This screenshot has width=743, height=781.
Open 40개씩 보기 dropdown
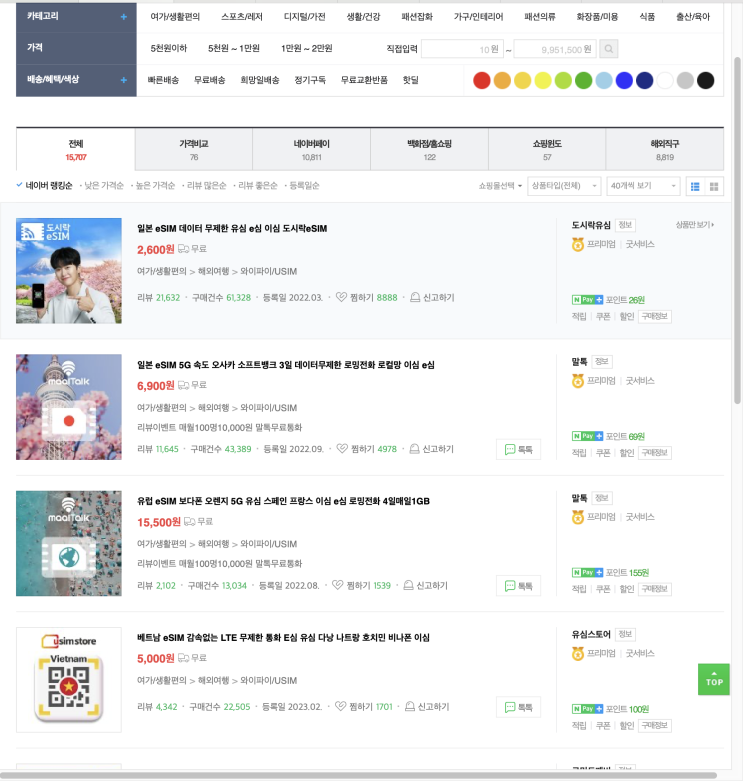[643, 186]
